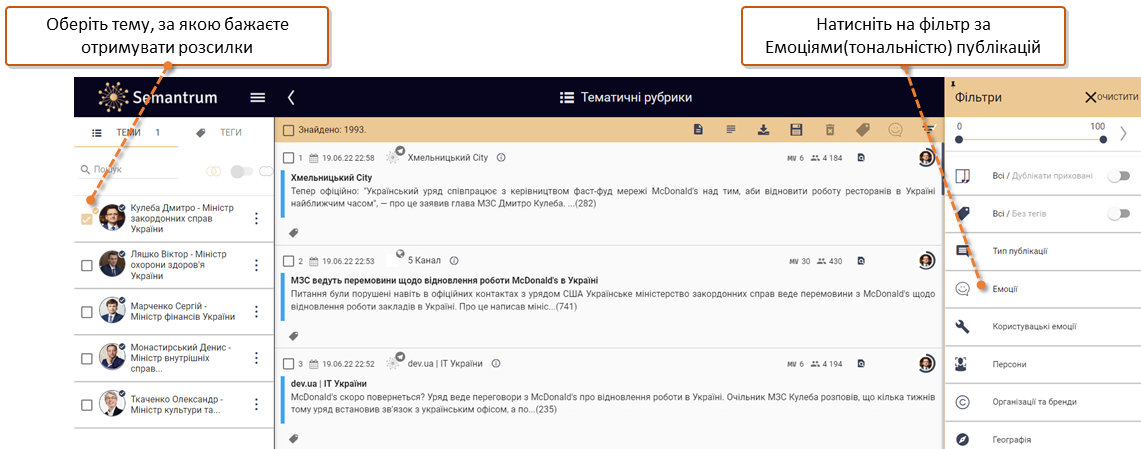The image size is (1141, 449).
Task: Open document search icon in article 3 row
Action: pos(861,364)
